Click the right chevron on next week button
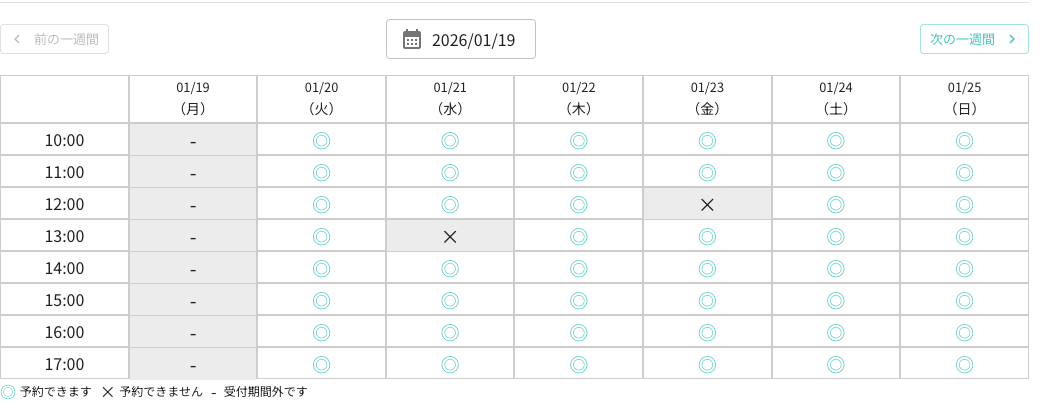Image resolution: width=1040 pixels, height=411 pixels. 1012,39
